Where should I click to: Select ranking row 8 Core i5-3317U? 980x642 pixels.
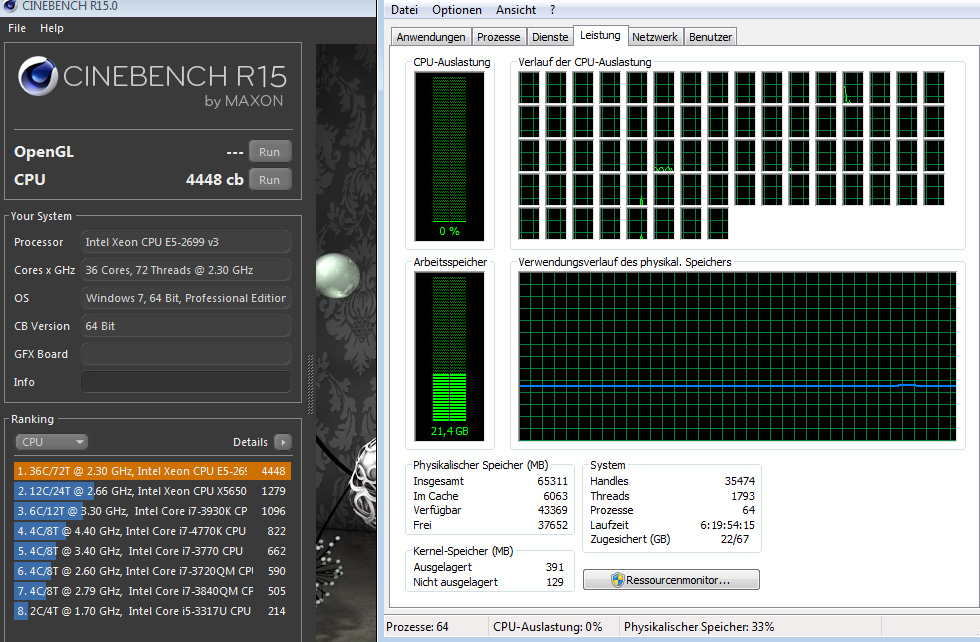point(152,611)
